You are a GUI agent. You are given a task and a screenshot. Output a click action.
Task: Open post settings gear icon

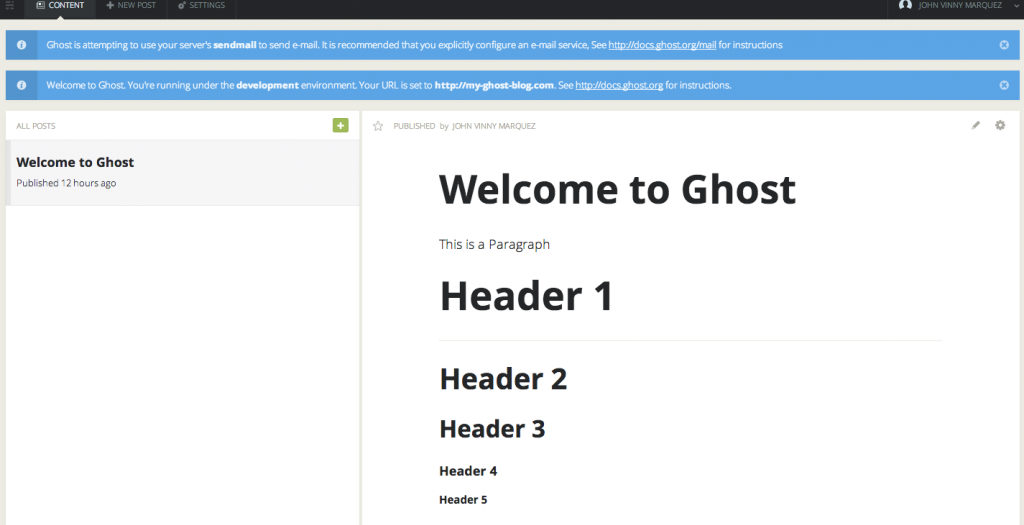tap(1000, 125)
